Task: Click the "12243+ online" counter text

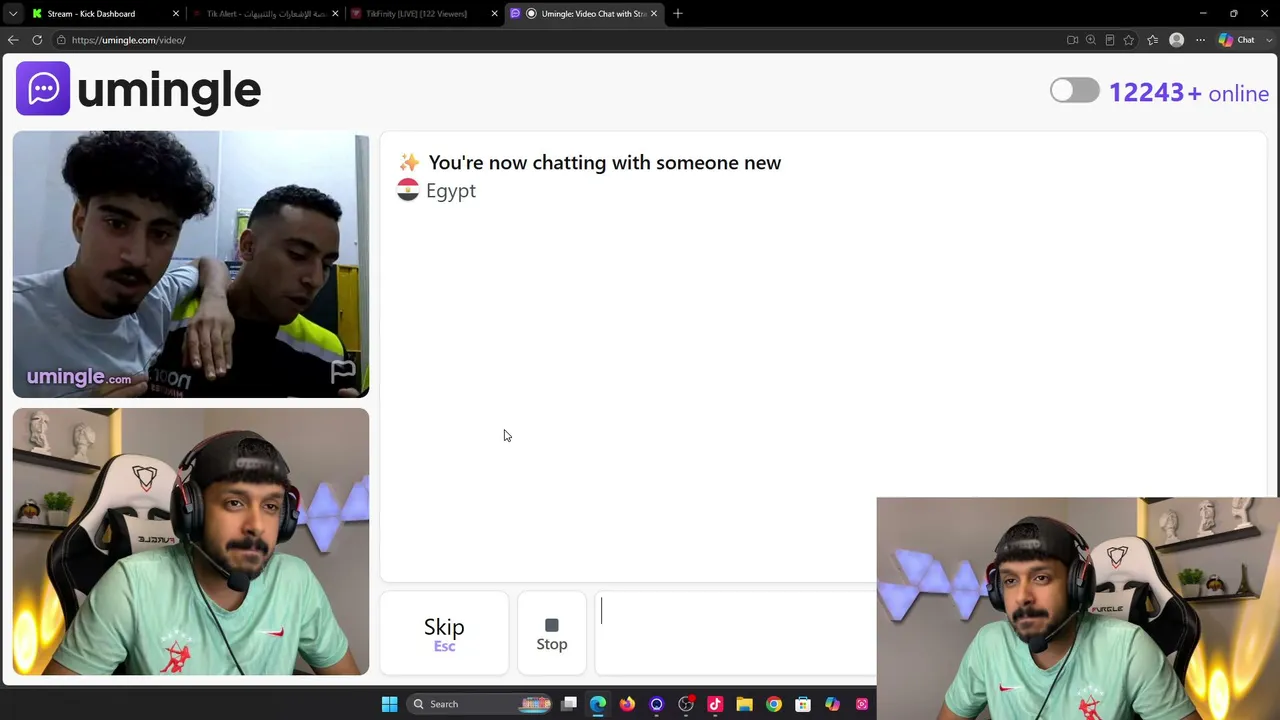Action: 1189,93
